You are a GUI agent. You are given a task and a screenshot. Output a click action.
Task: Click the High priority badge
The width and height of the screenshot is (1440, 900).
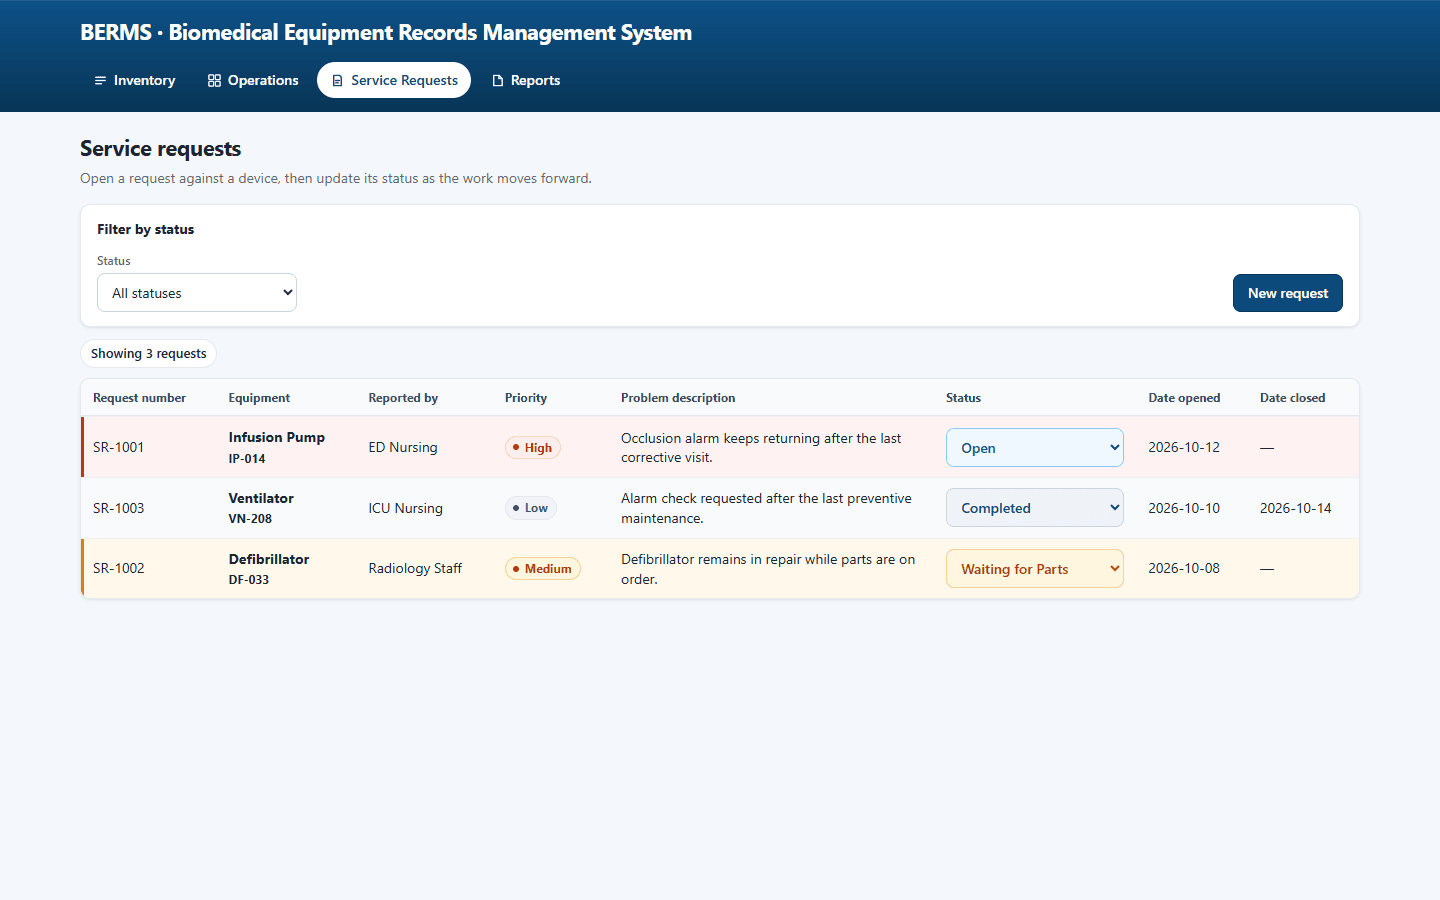532,448
